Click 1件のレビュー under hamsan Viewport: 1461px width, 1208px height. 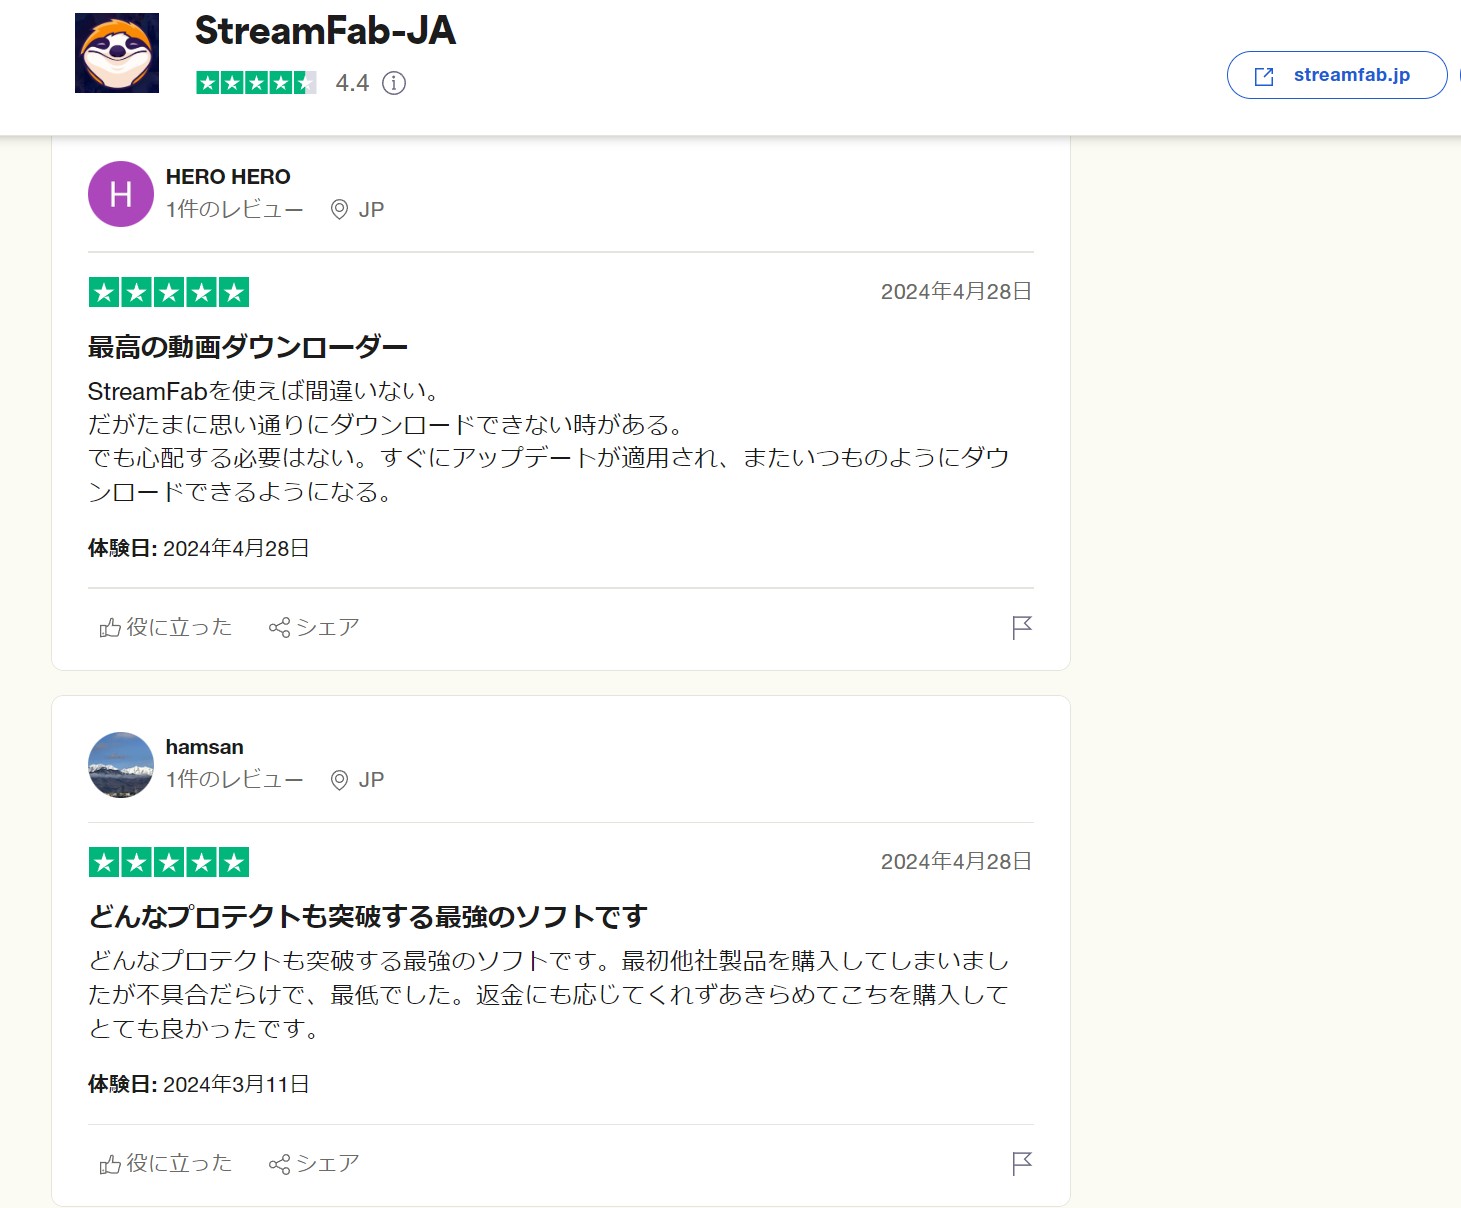[234, 780]
